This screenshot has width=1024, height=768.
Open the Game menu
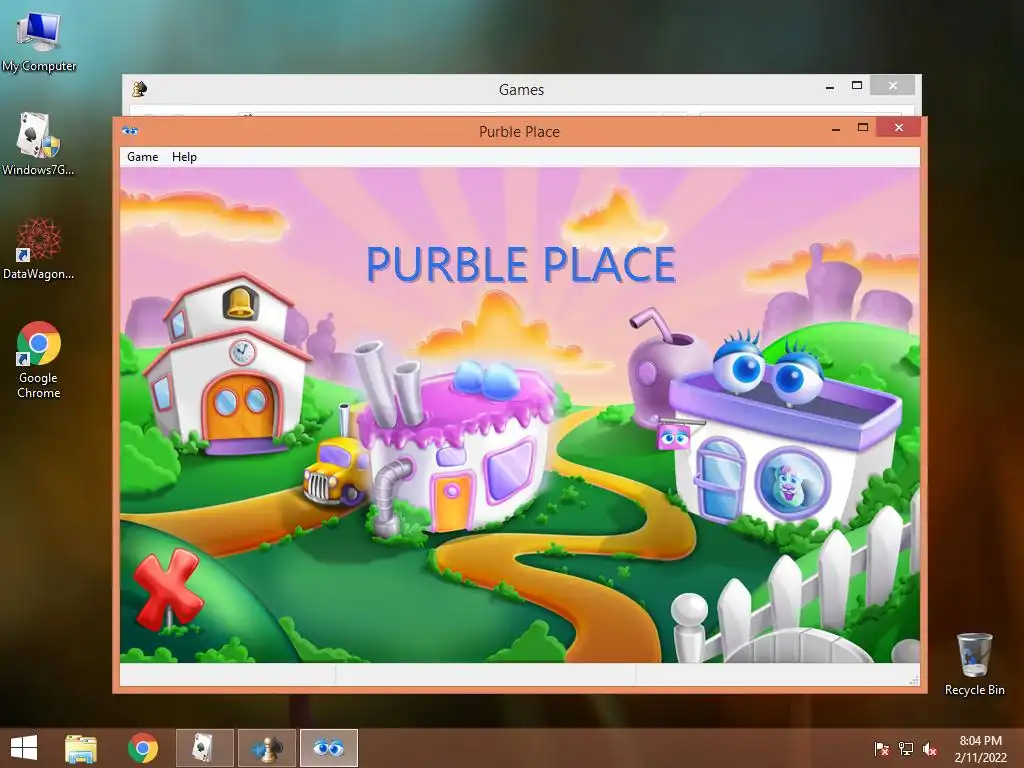142,157
